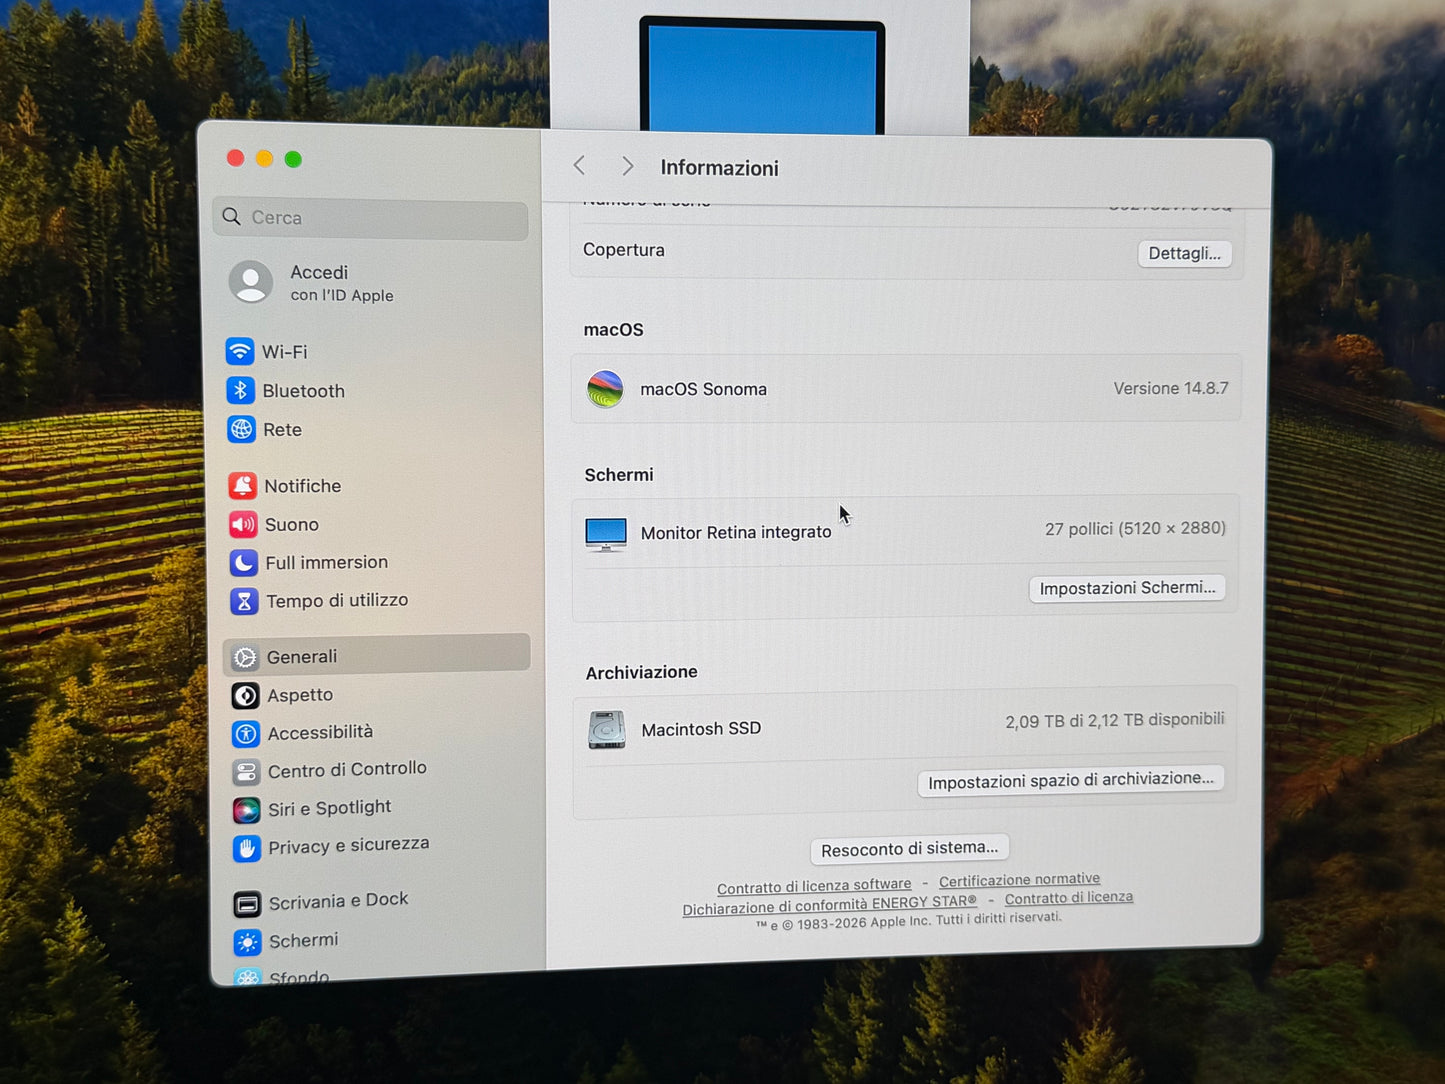Open Impostazioni spazio di archiviazione... button
1445x1084 pixels.
[1070, 780]
